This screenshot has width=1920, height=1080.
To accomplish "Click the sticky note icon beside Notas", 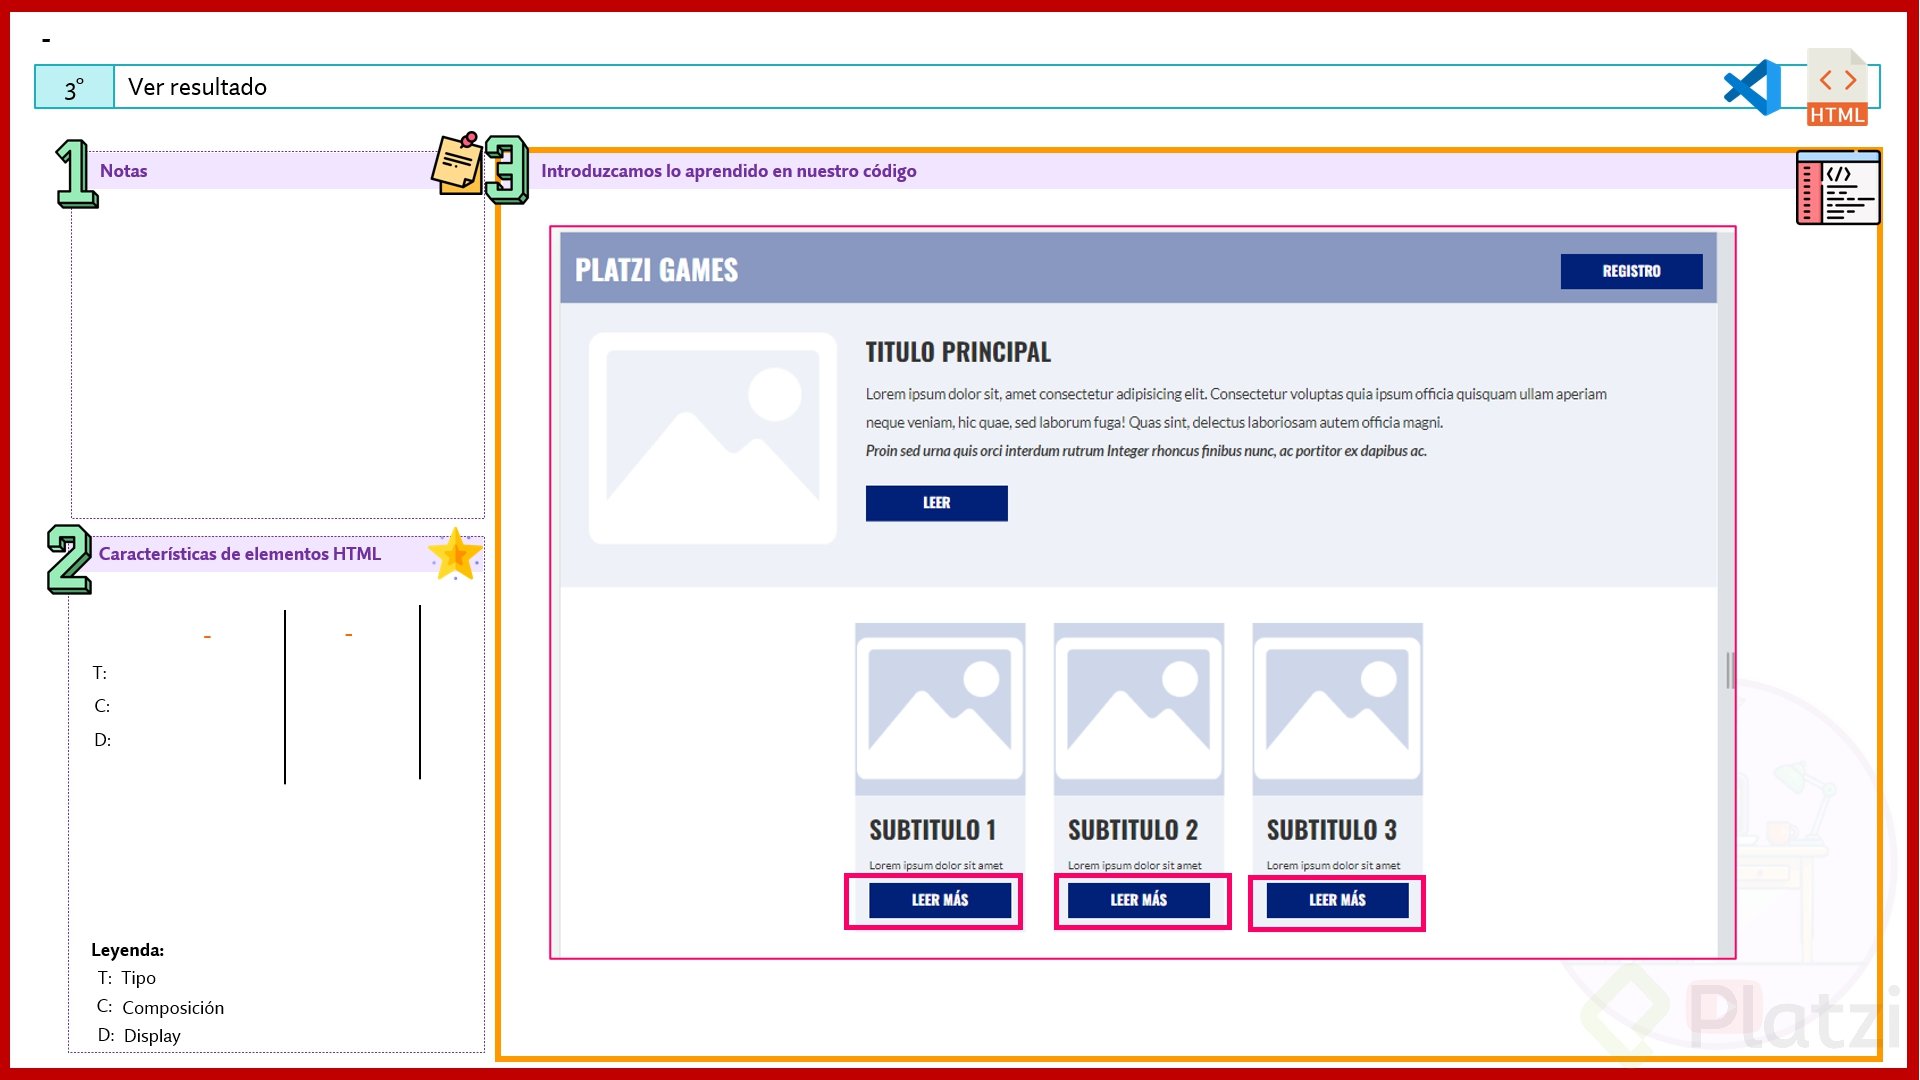I will click(457, 163).
